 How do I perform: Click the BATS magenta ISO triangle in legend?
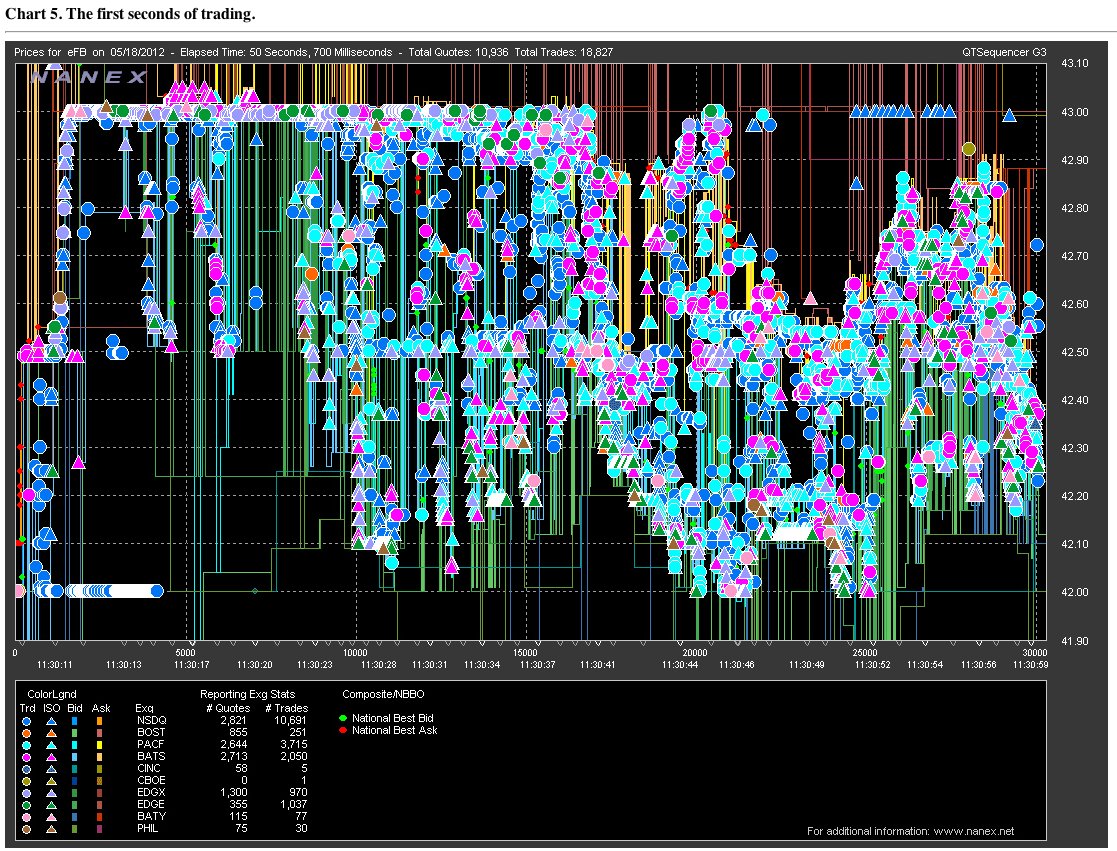[x=51, y=756]
